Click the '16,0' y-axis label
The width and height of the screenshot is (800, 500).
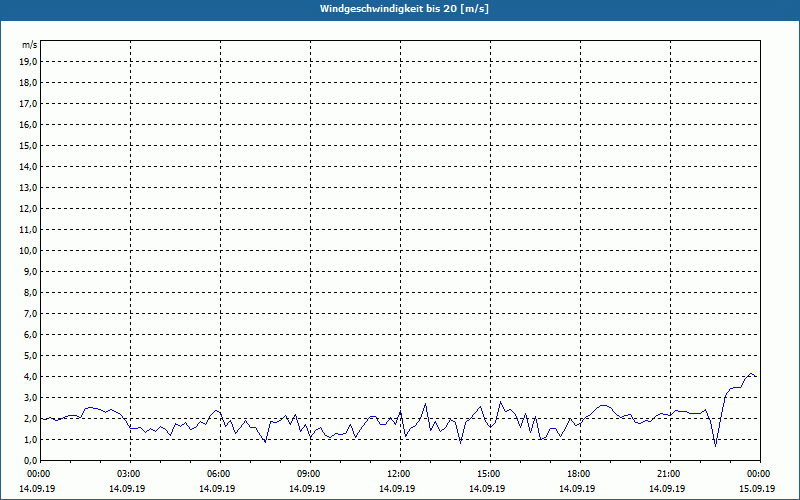[x=29, y=124]
